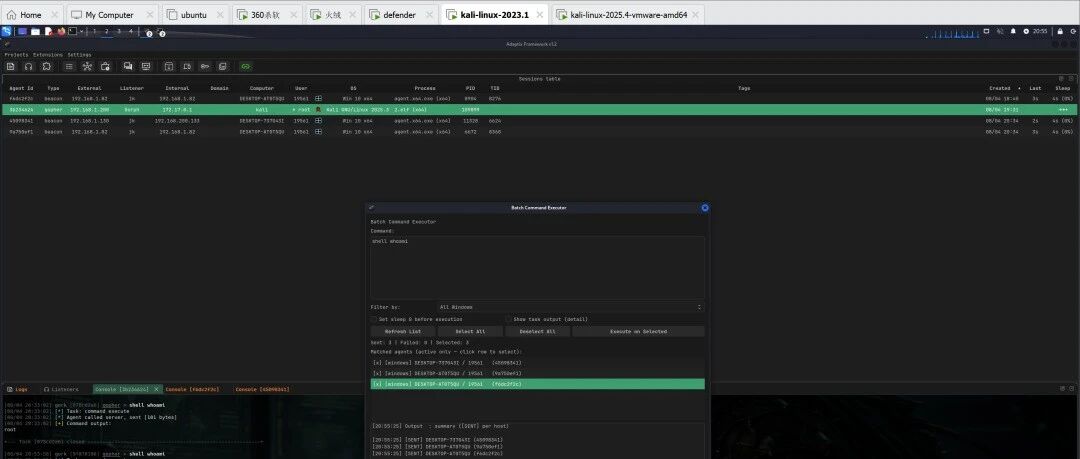Click the Select All button

470,332
